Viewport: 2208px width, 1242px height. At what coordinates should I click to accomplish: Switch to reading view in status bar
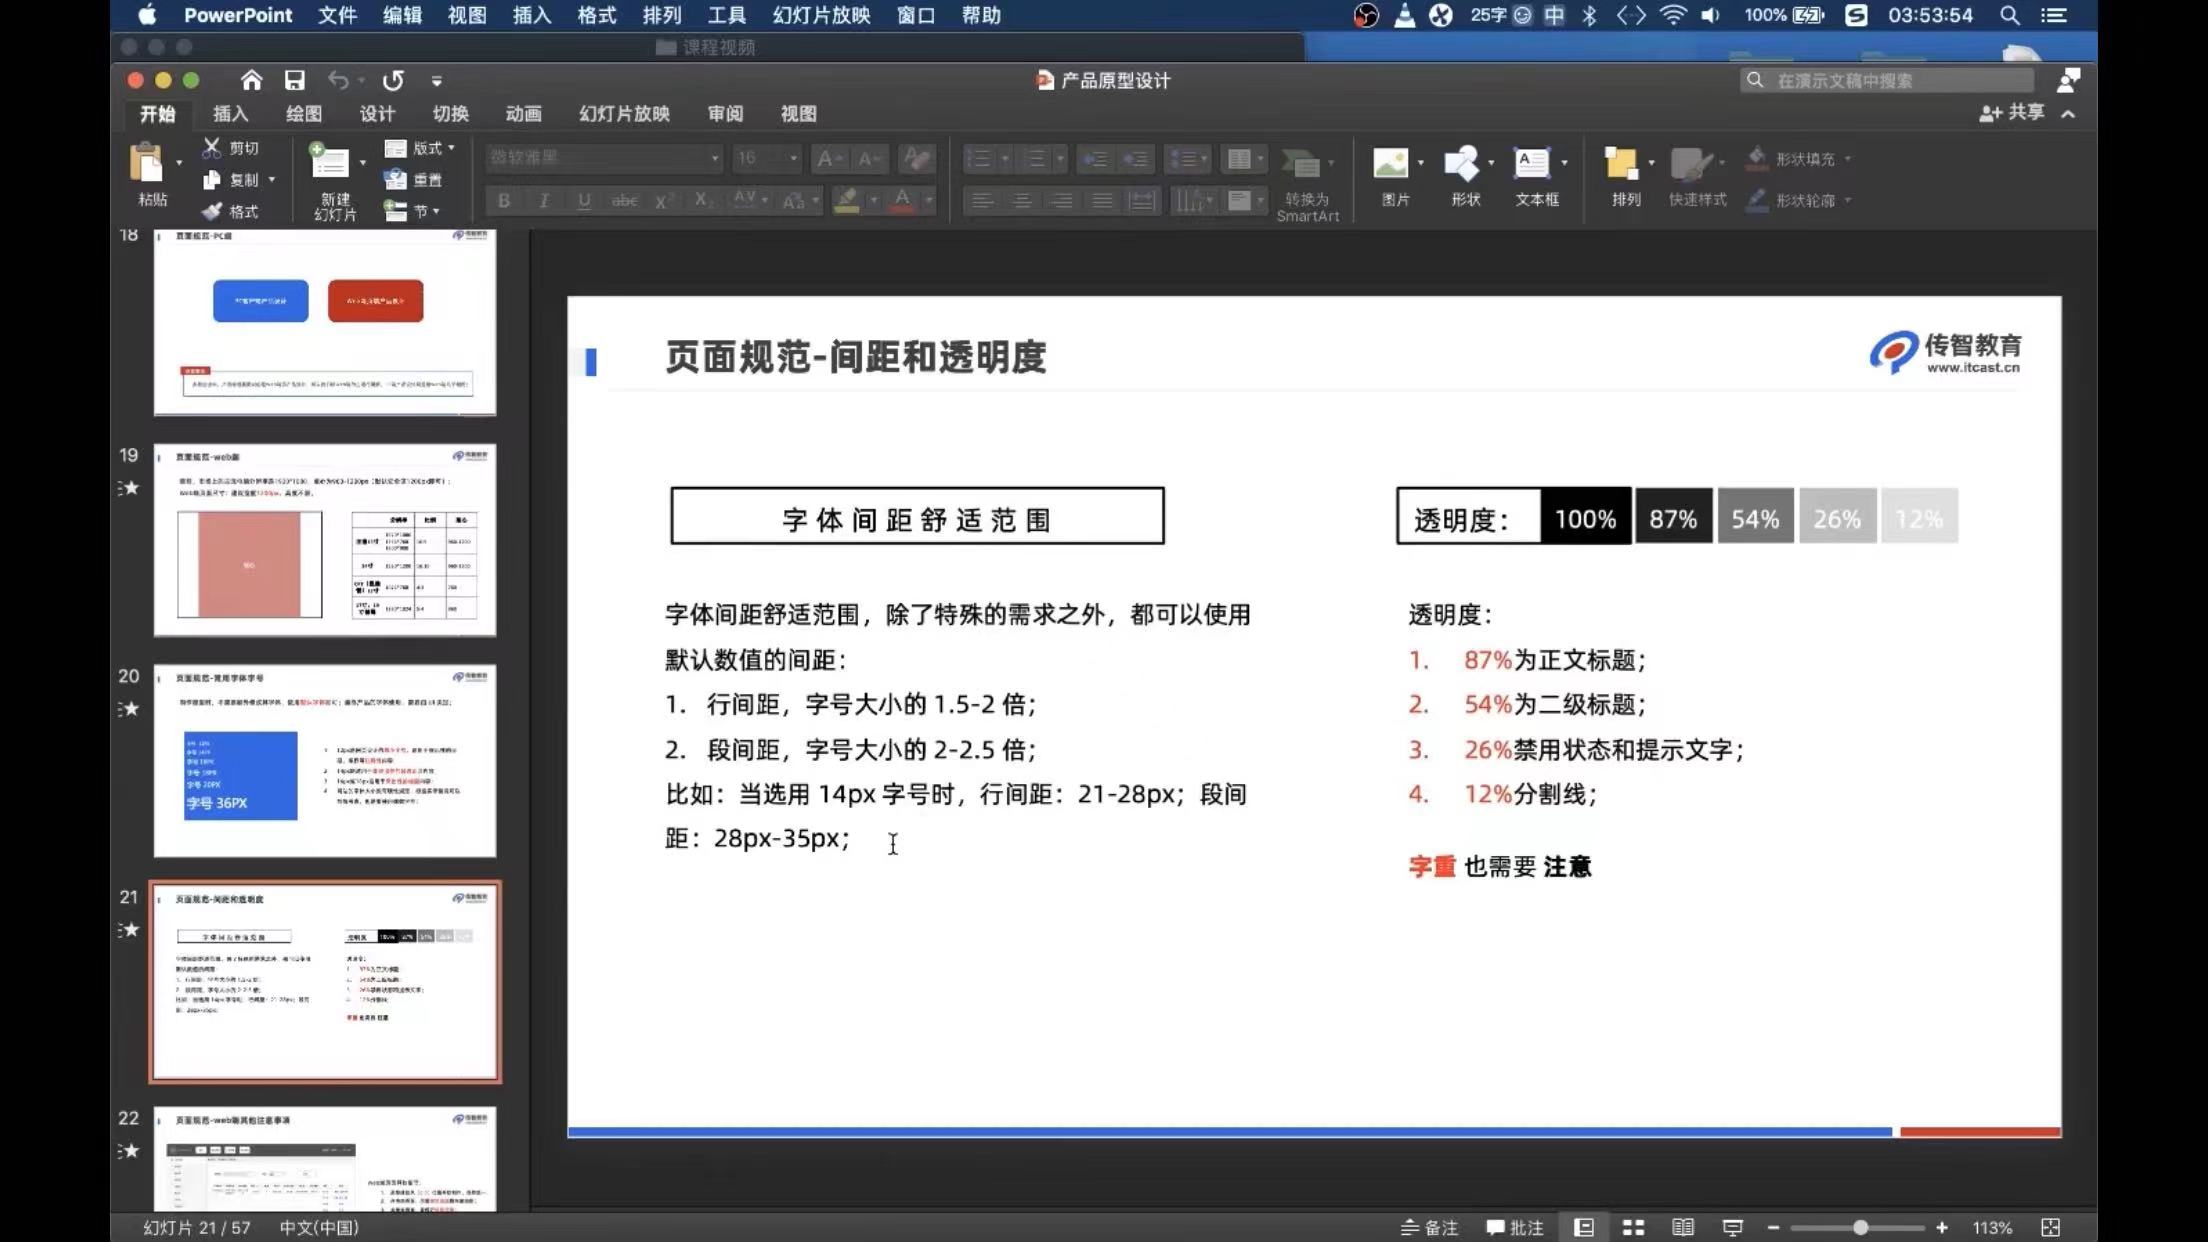1683,1227
